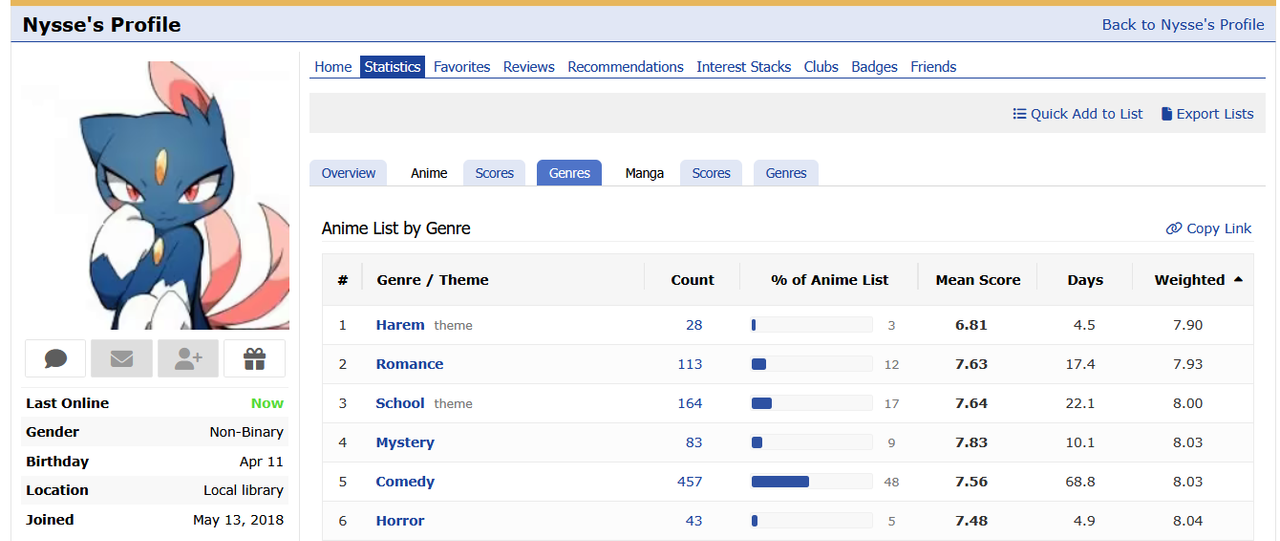Sort the table by Count header
Image resolution: width=1280 pixels, height=541 pixels.
[692, 280]
